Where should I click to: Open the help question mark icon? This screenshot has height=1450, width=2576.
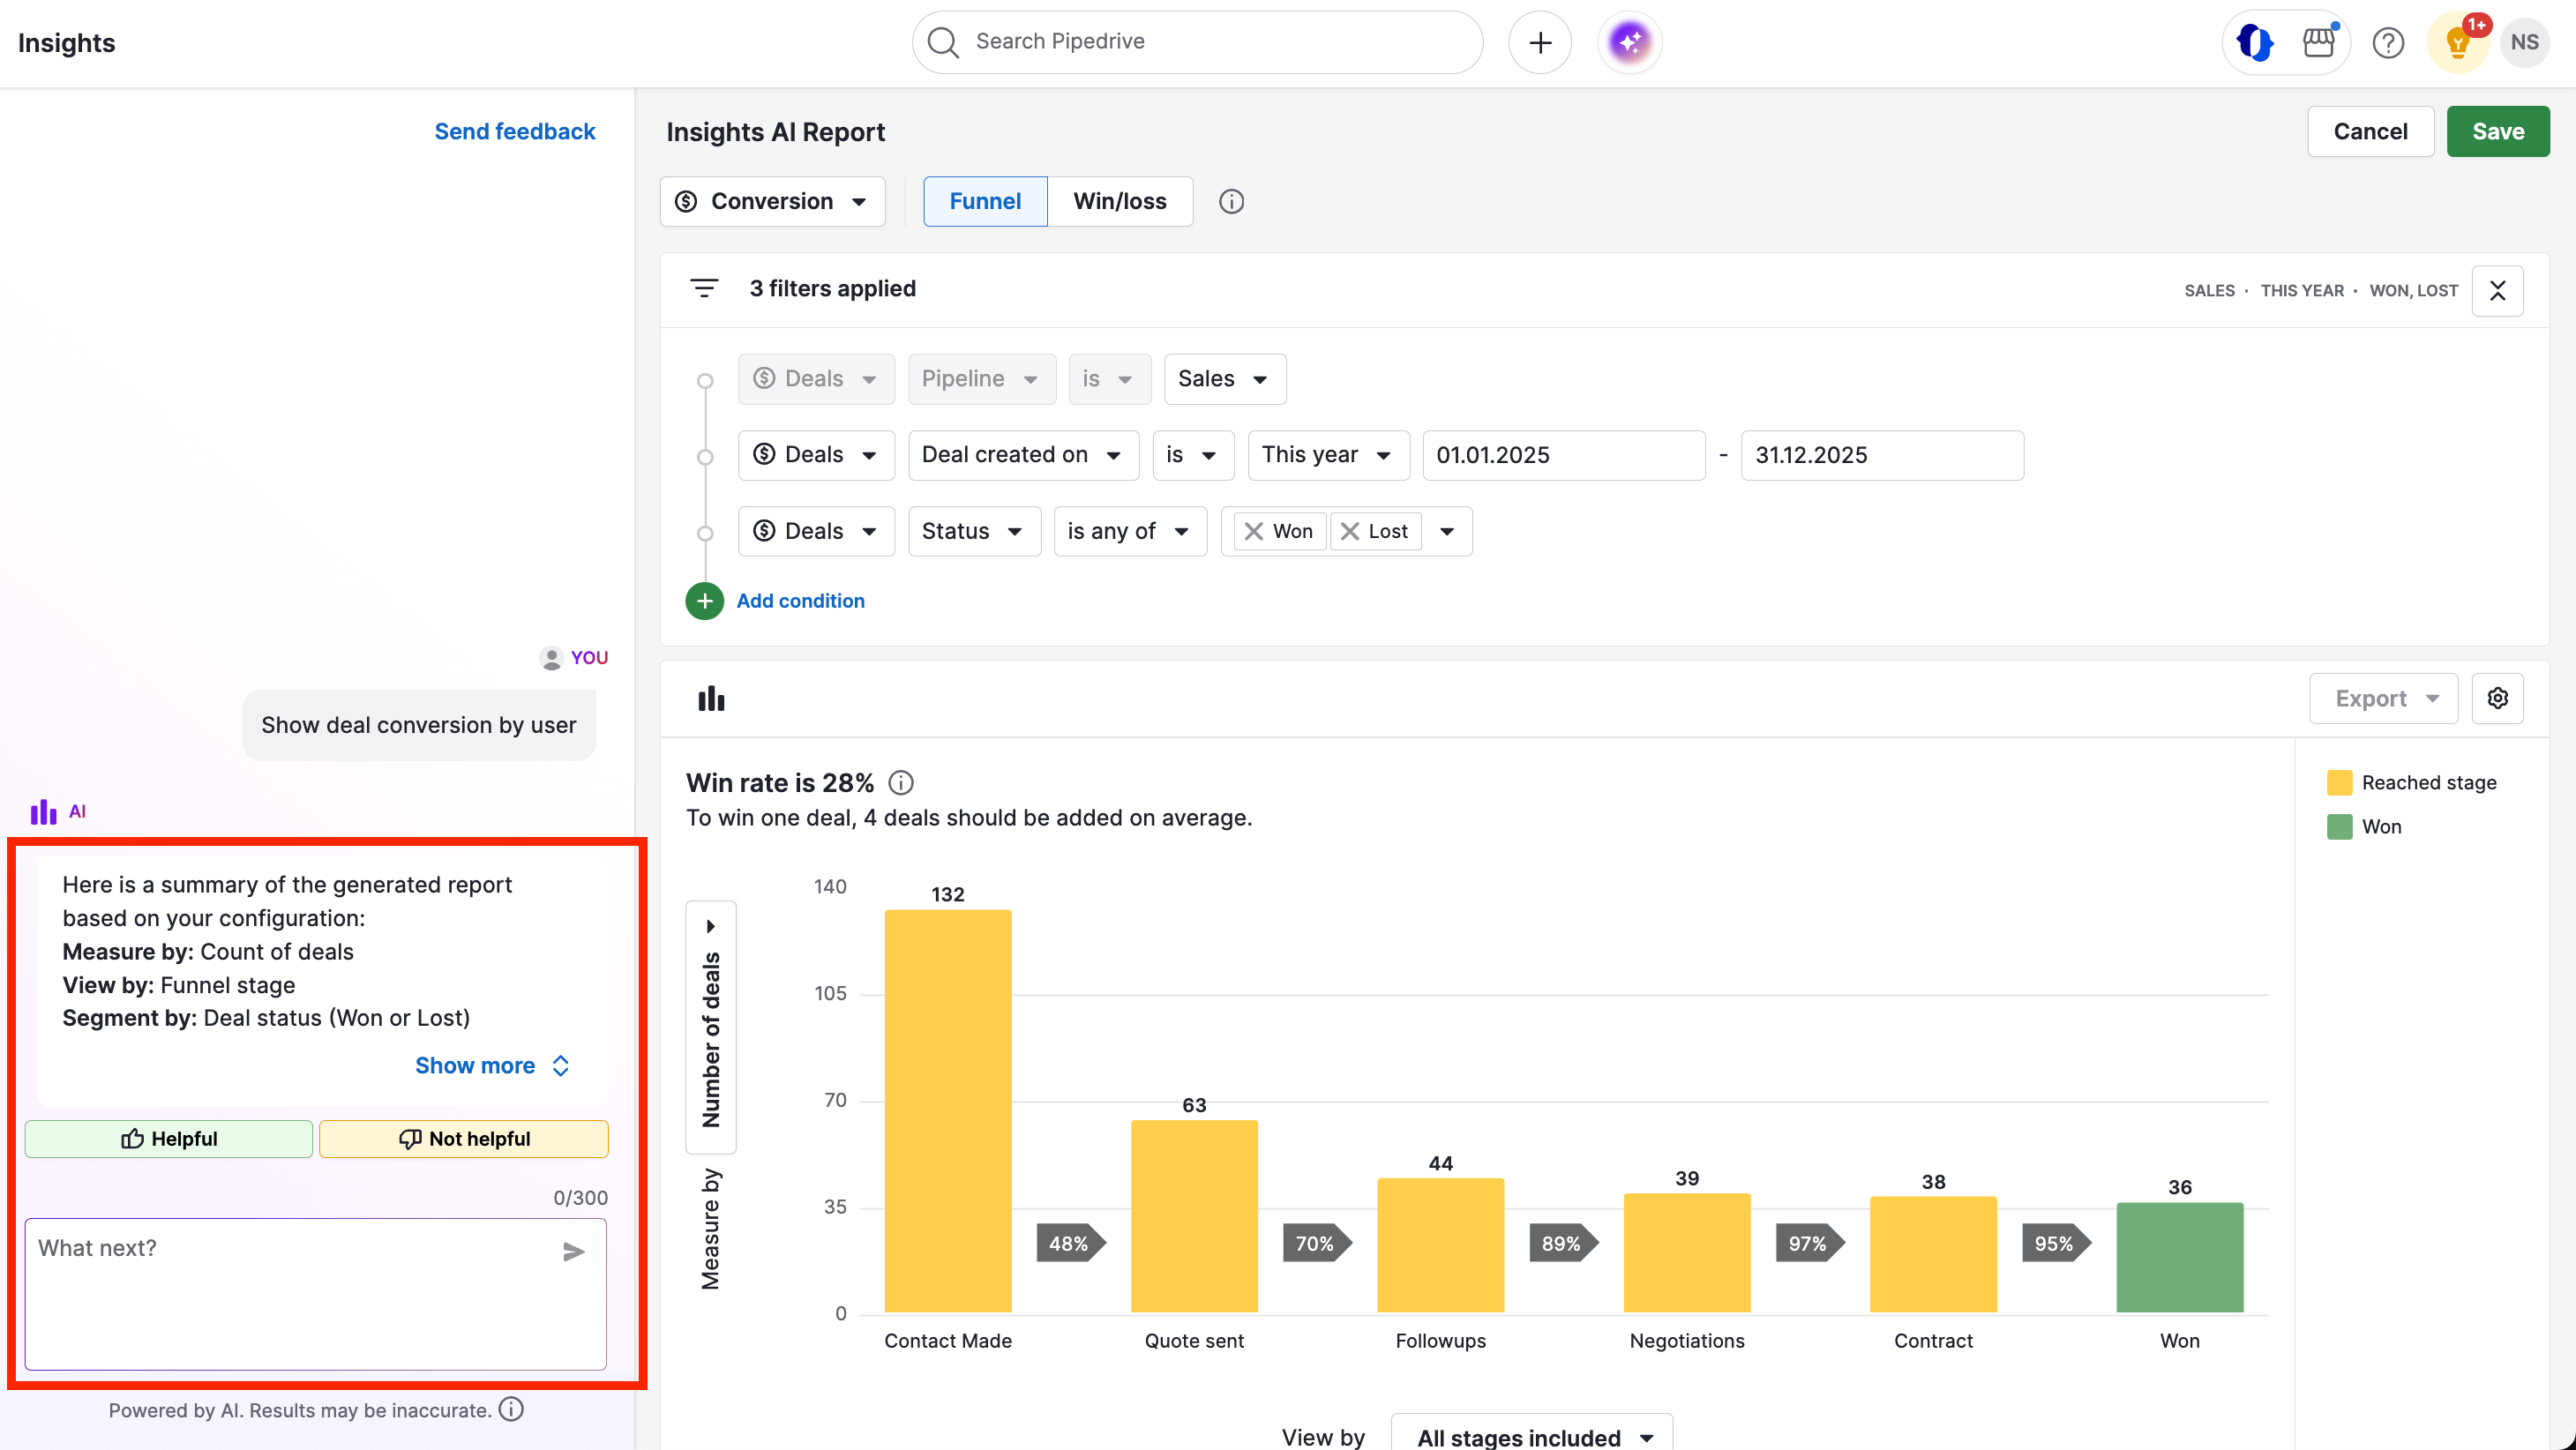tap(2389, 42)
